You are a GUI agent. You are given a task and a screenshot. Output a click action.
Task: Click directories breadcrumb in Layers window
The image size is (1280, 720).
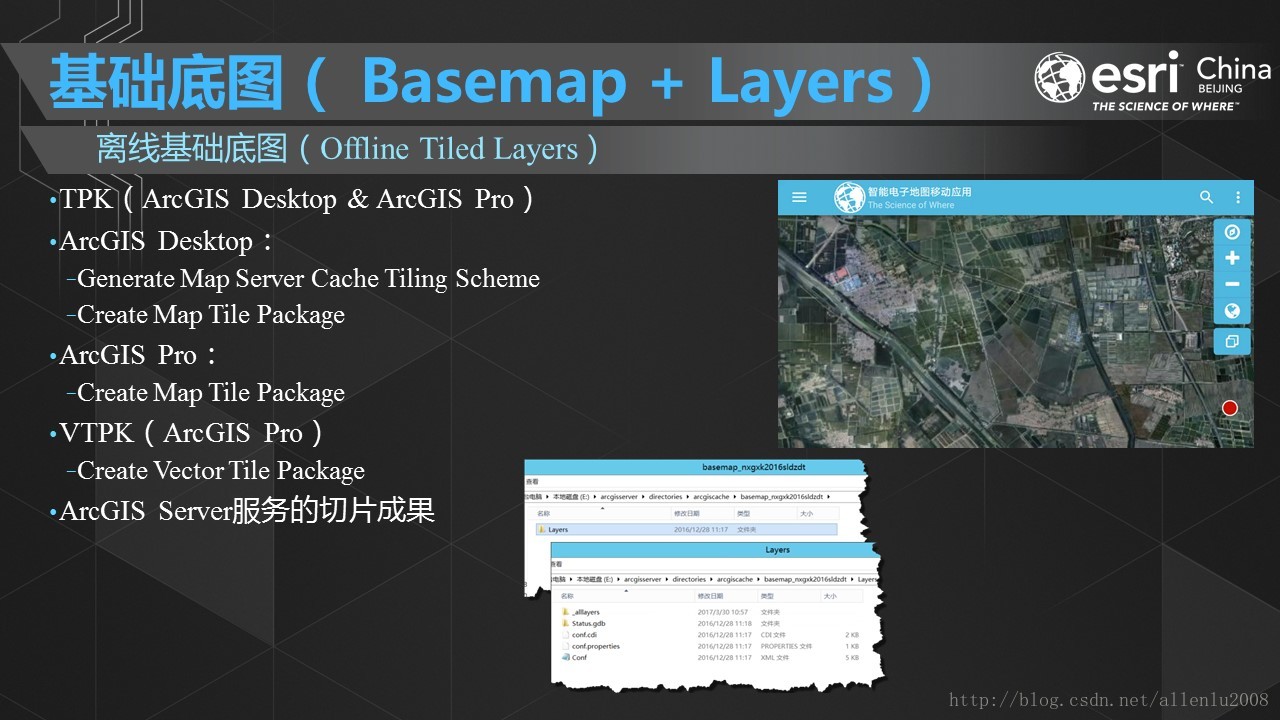tap(689, 579)
